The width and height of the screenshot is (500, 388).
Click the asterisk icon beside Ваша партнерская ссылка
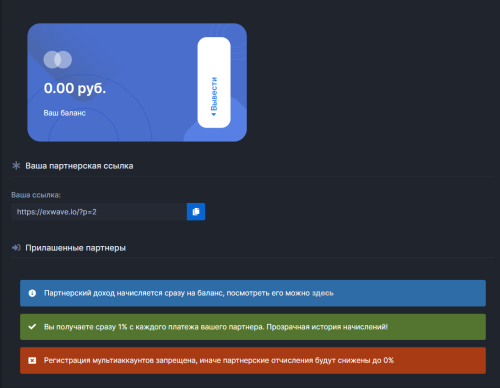coord(16,165)
